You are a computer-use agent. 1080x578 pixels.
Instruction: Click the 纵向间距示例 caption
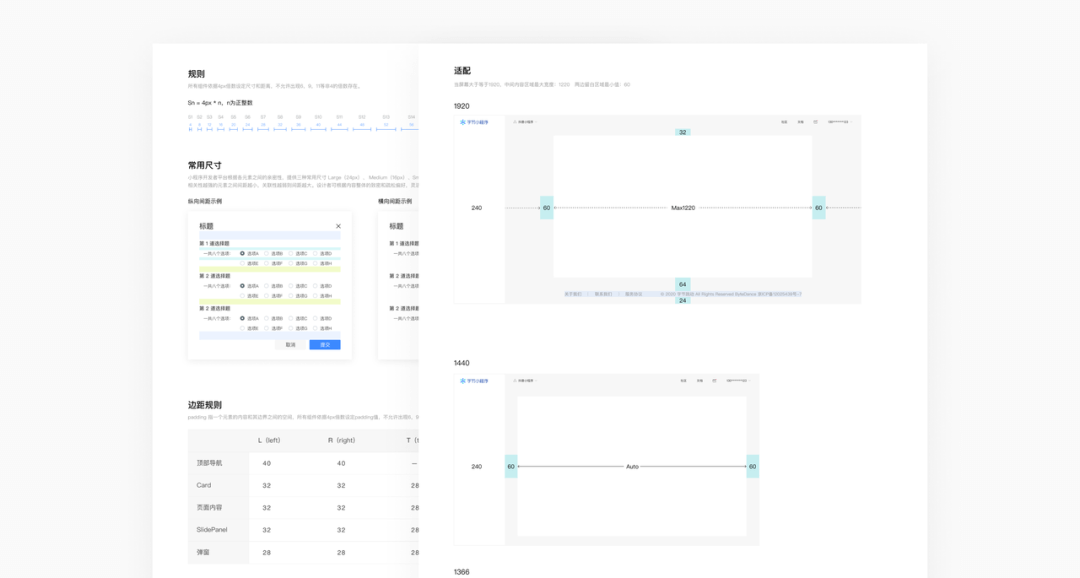pos(205,201)
